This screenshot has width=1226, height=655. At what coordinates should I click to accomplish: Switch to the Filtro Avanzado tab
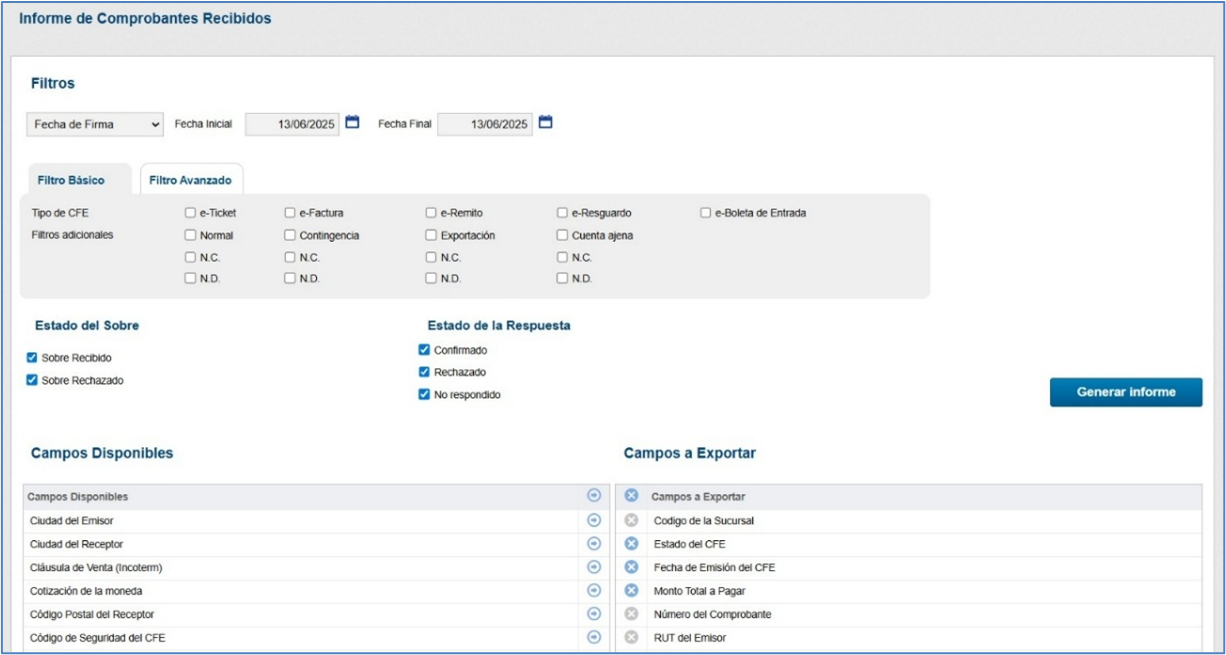(x=190, y=180)
